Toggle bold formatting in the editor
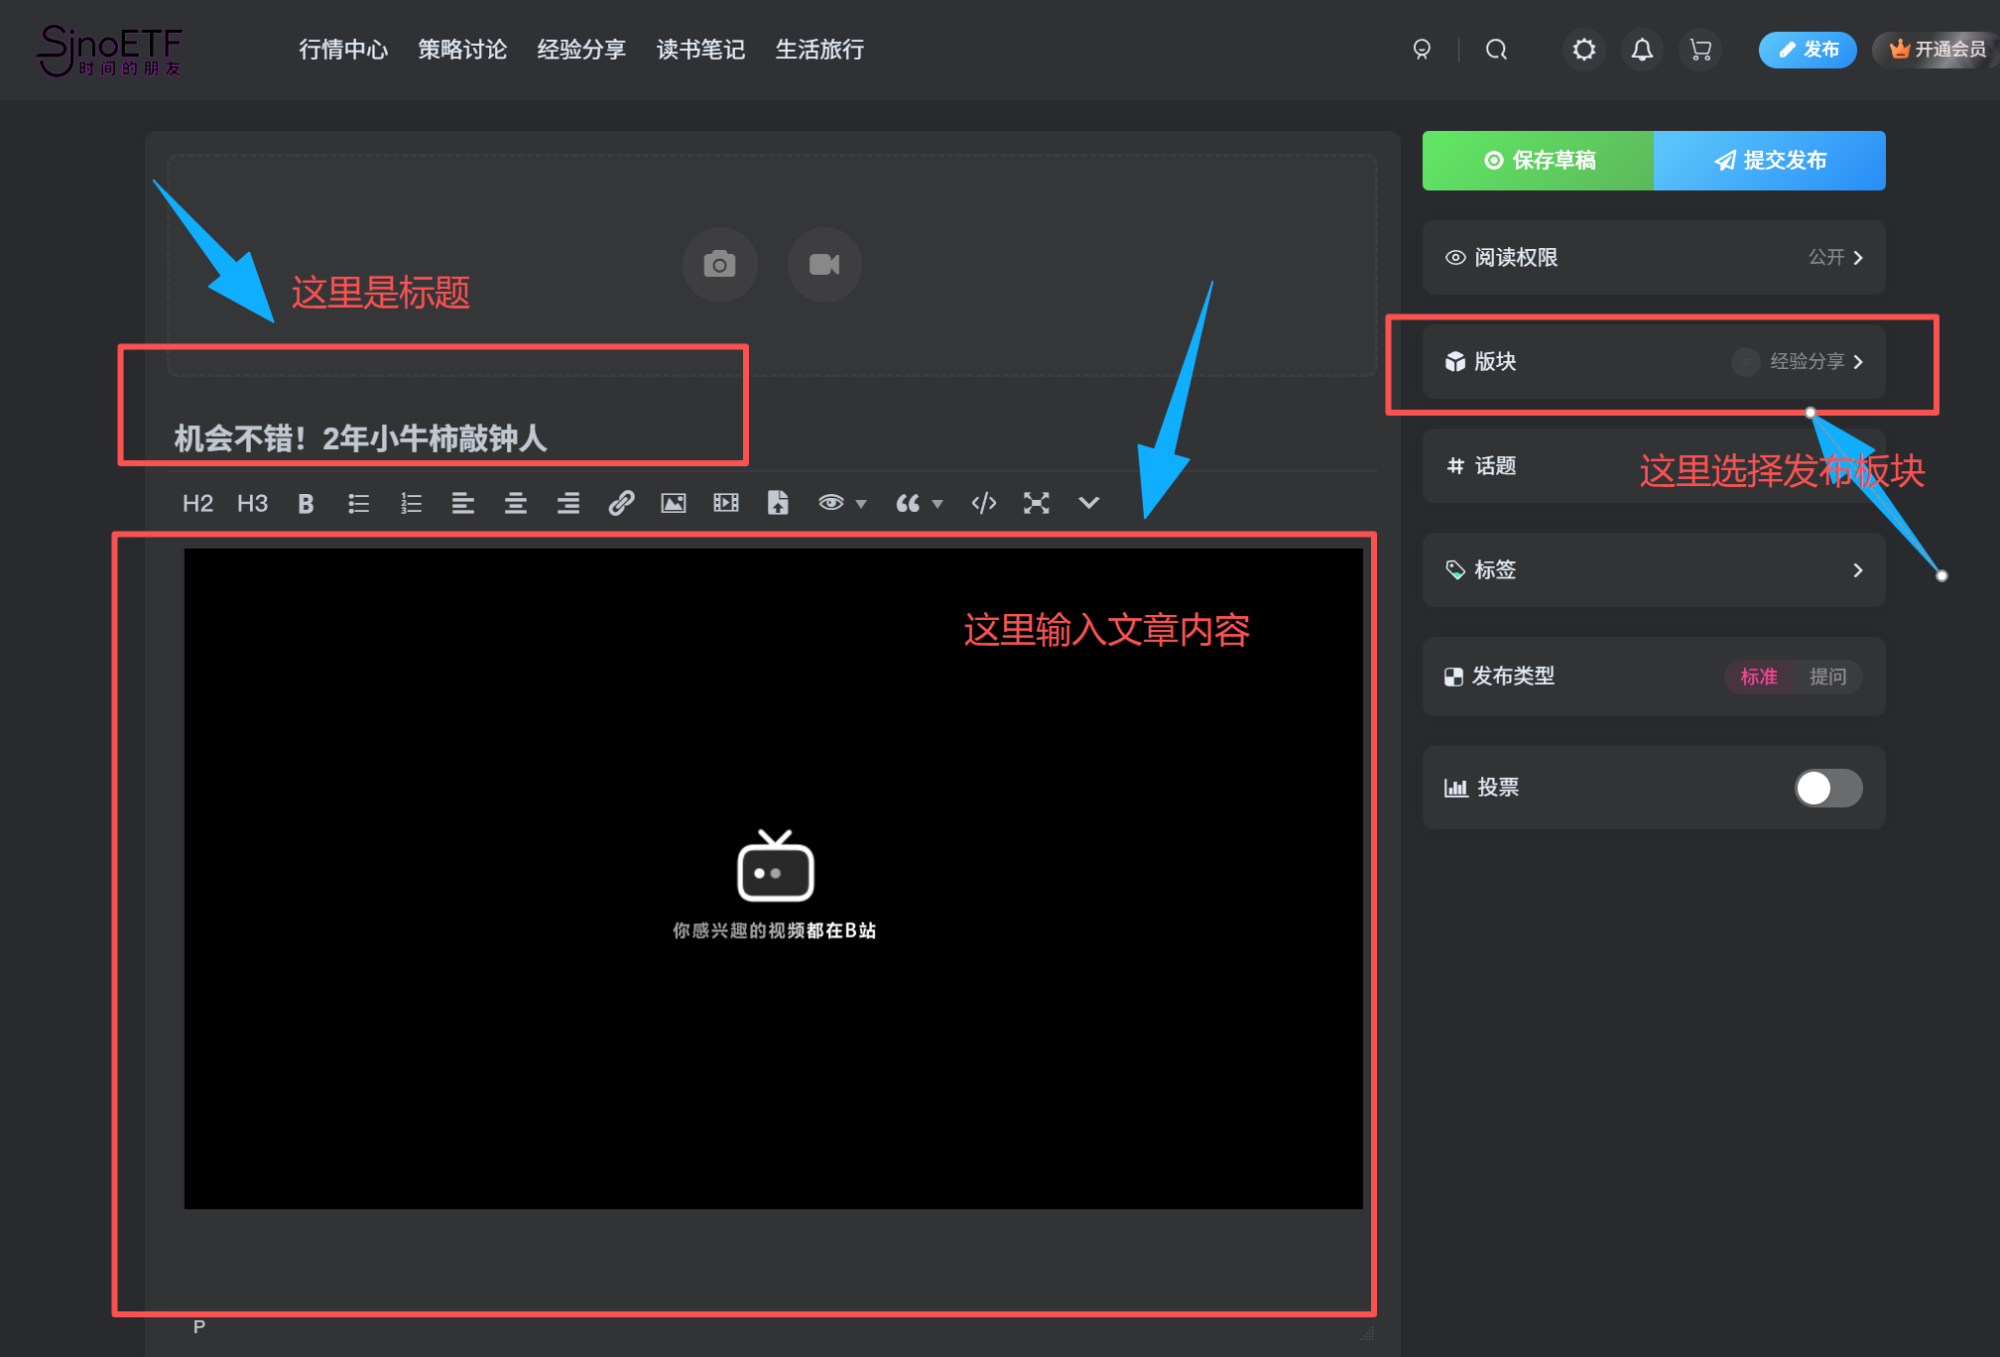 (305, 503)
